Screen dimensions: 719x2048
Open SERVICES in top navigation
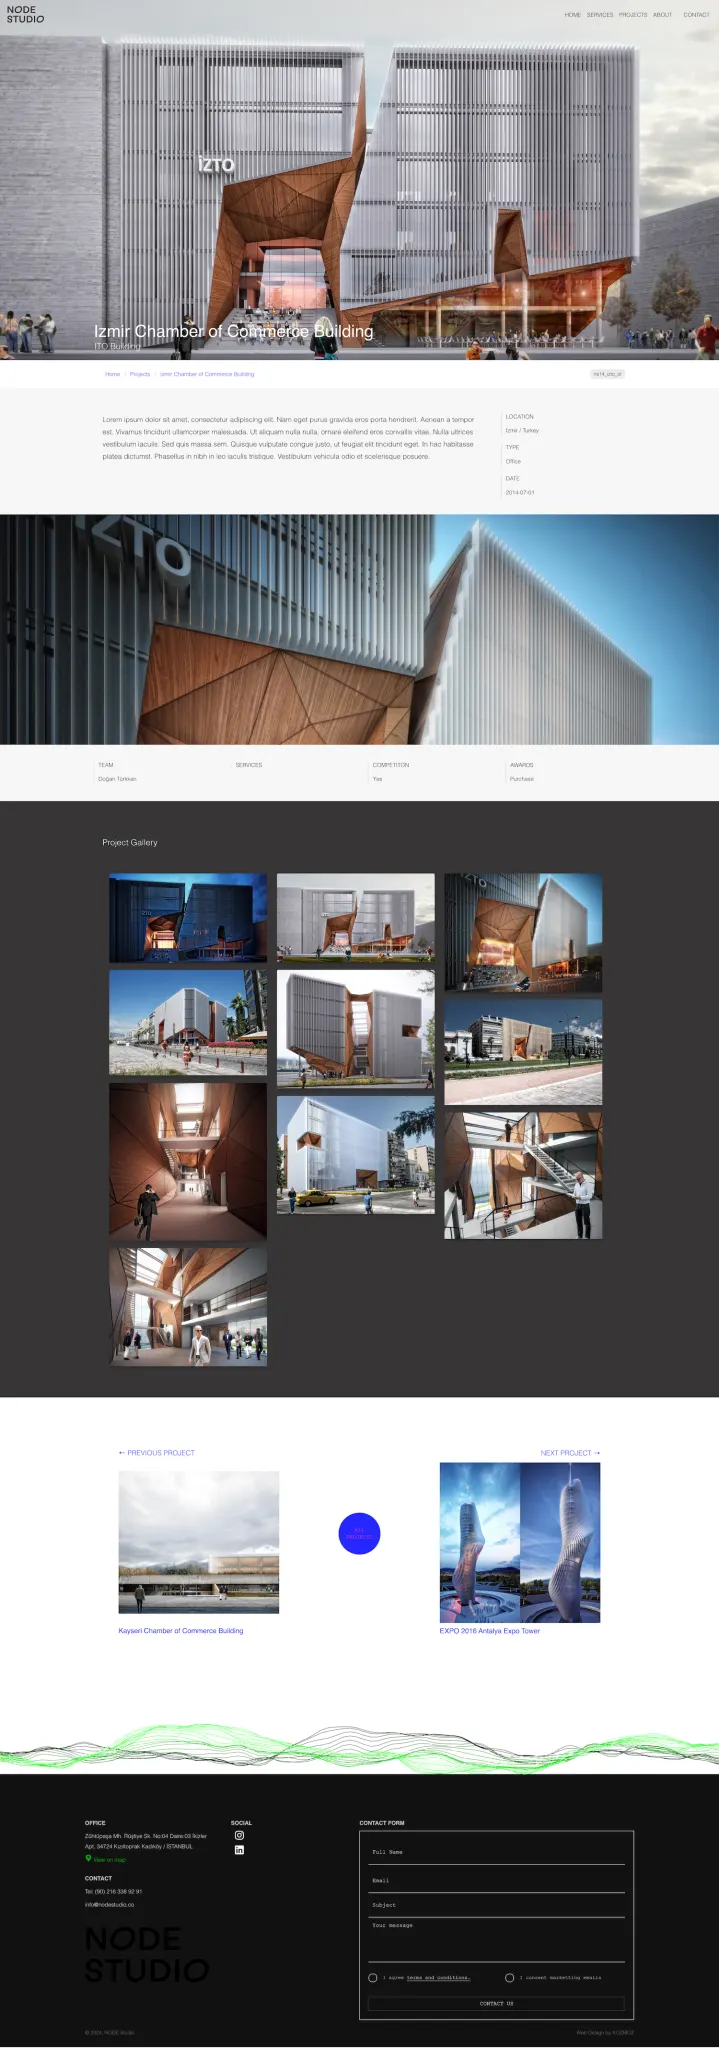(600, 15)
